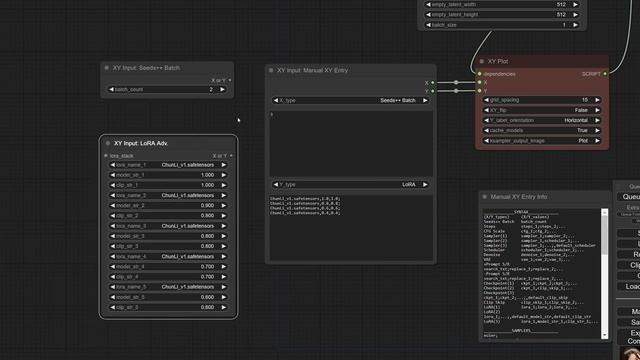Open the Y_type LoRA dropdown

click(351, 184)
